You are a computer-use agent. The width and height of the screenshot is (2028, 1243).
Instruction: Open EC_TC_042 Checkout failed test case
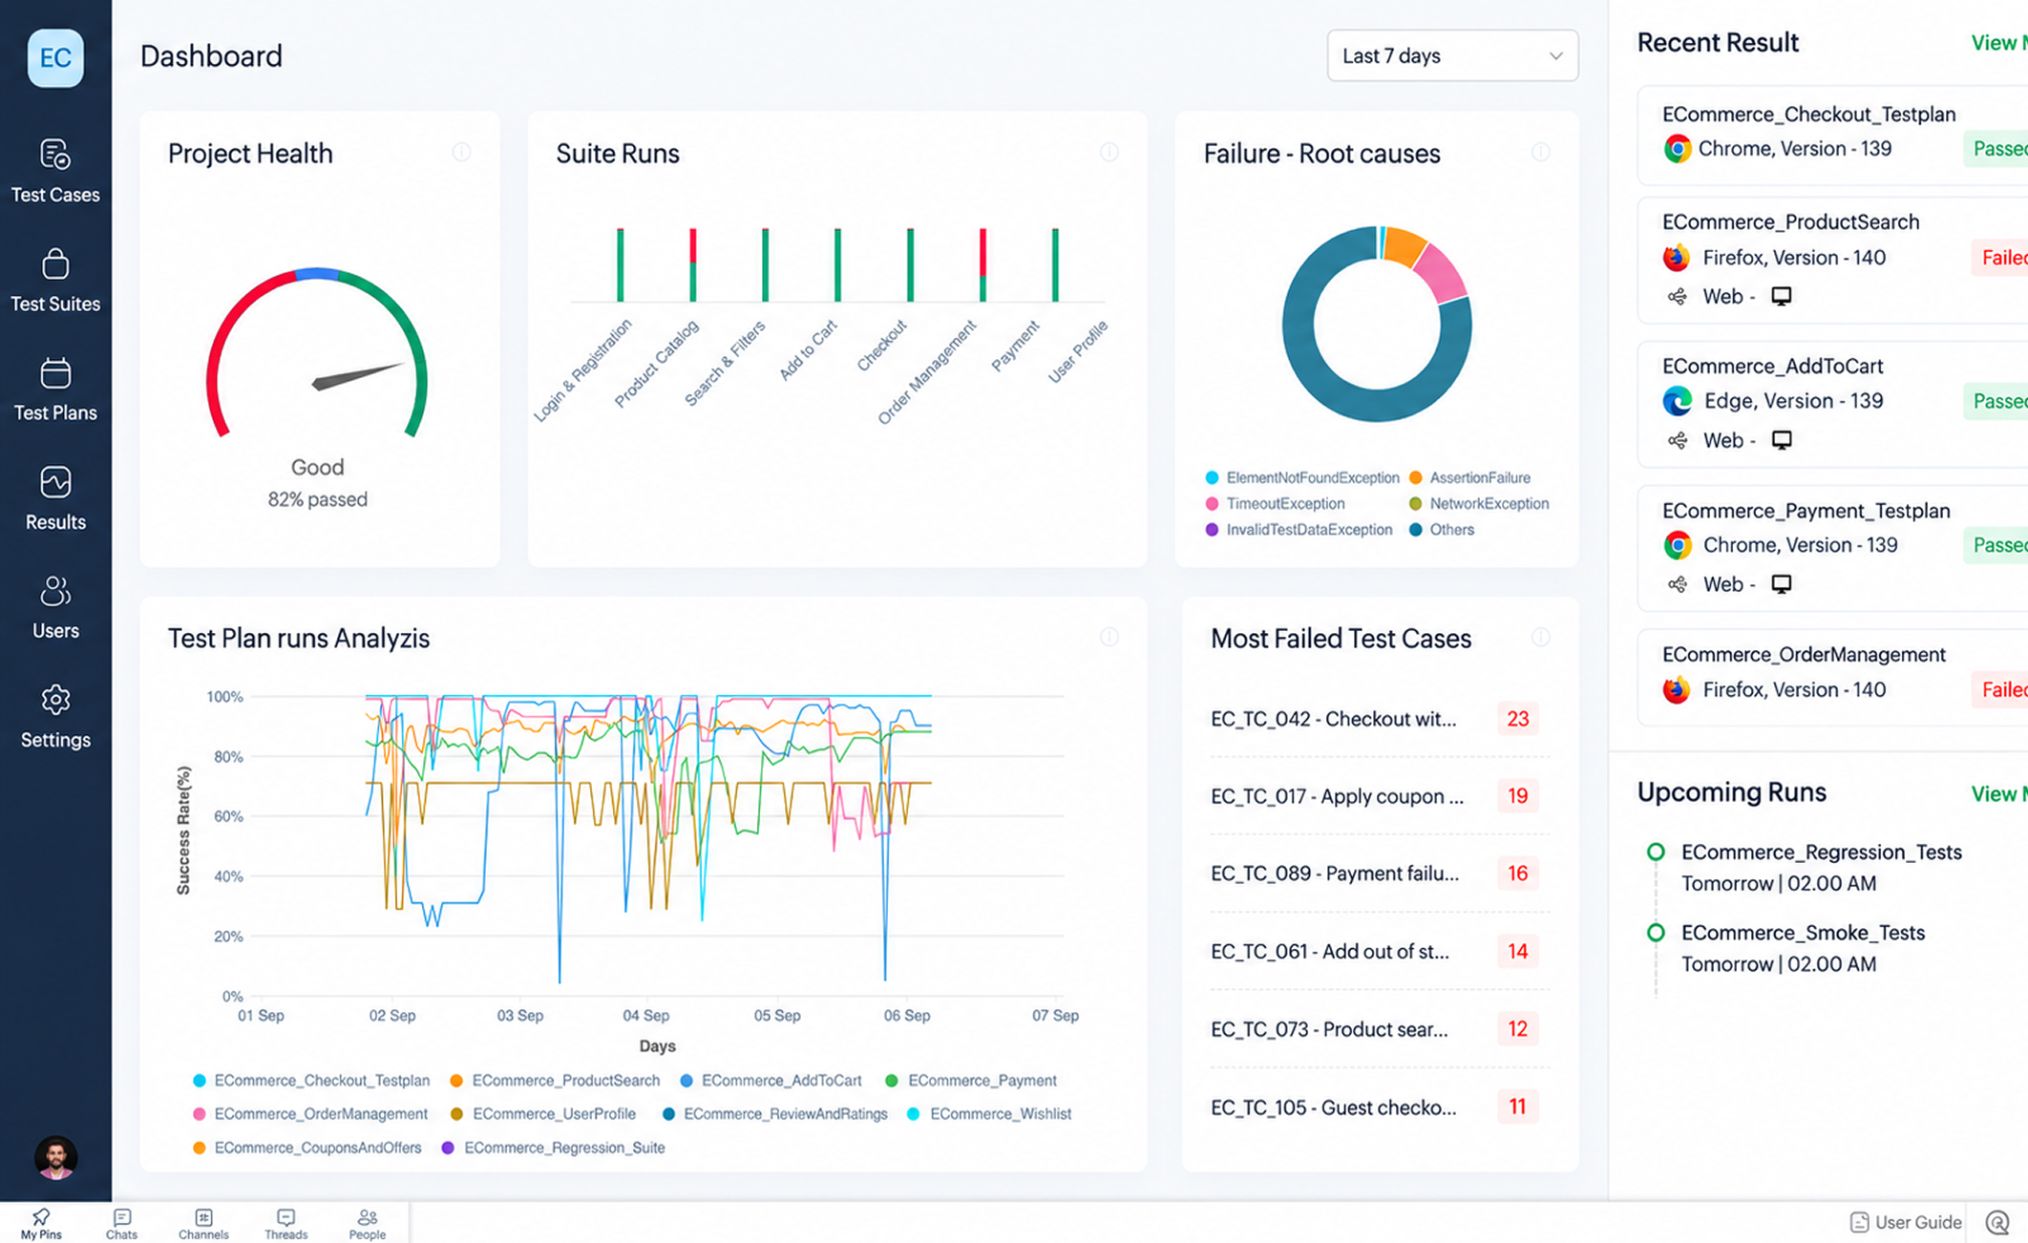pyautogui.click(x=1333, y=718)
